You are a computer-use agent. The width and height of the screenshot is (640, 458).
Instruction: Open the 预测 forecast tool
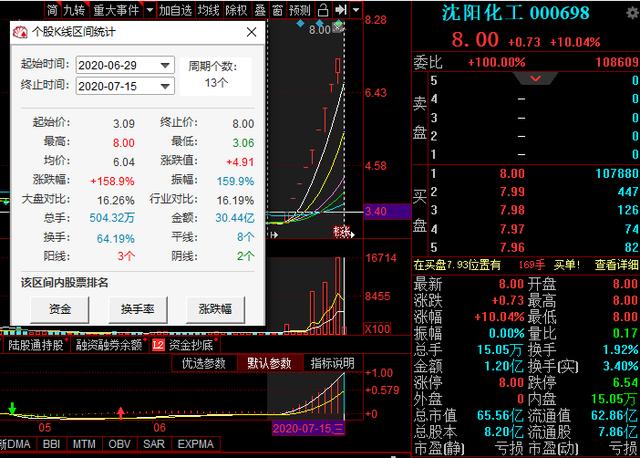[299, 10]
